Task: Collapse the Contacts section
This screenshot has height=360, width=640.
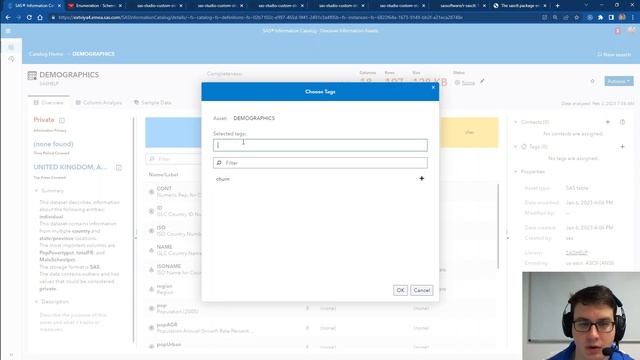Action: (516, 122)
